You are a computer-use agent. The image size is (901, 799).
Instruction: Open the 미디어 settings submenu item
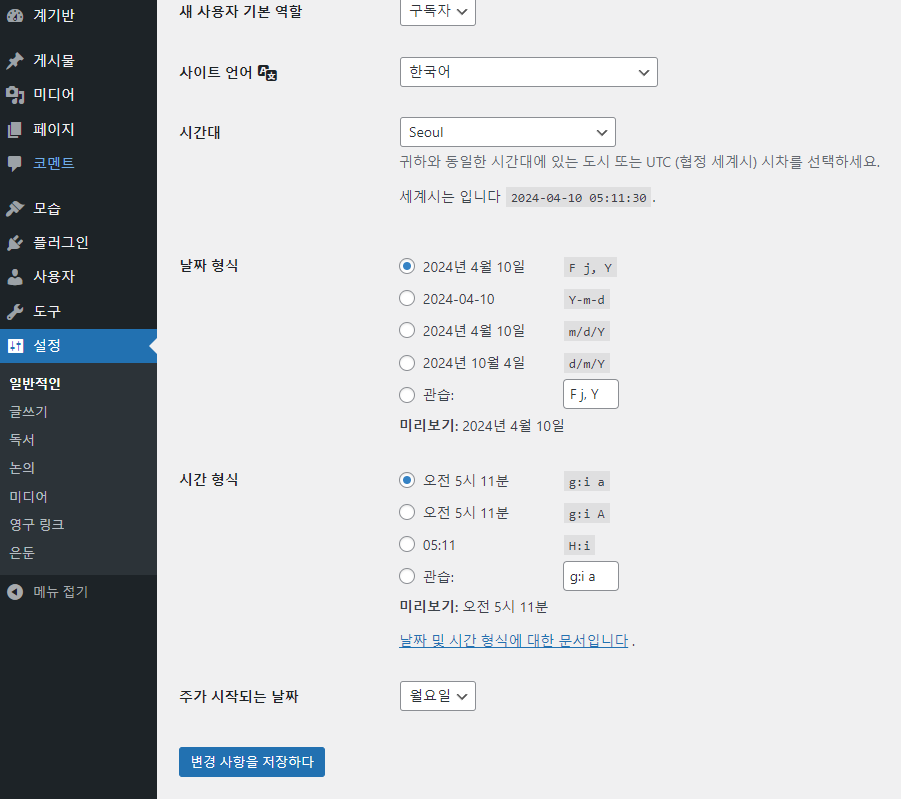[x=28, y=496]
